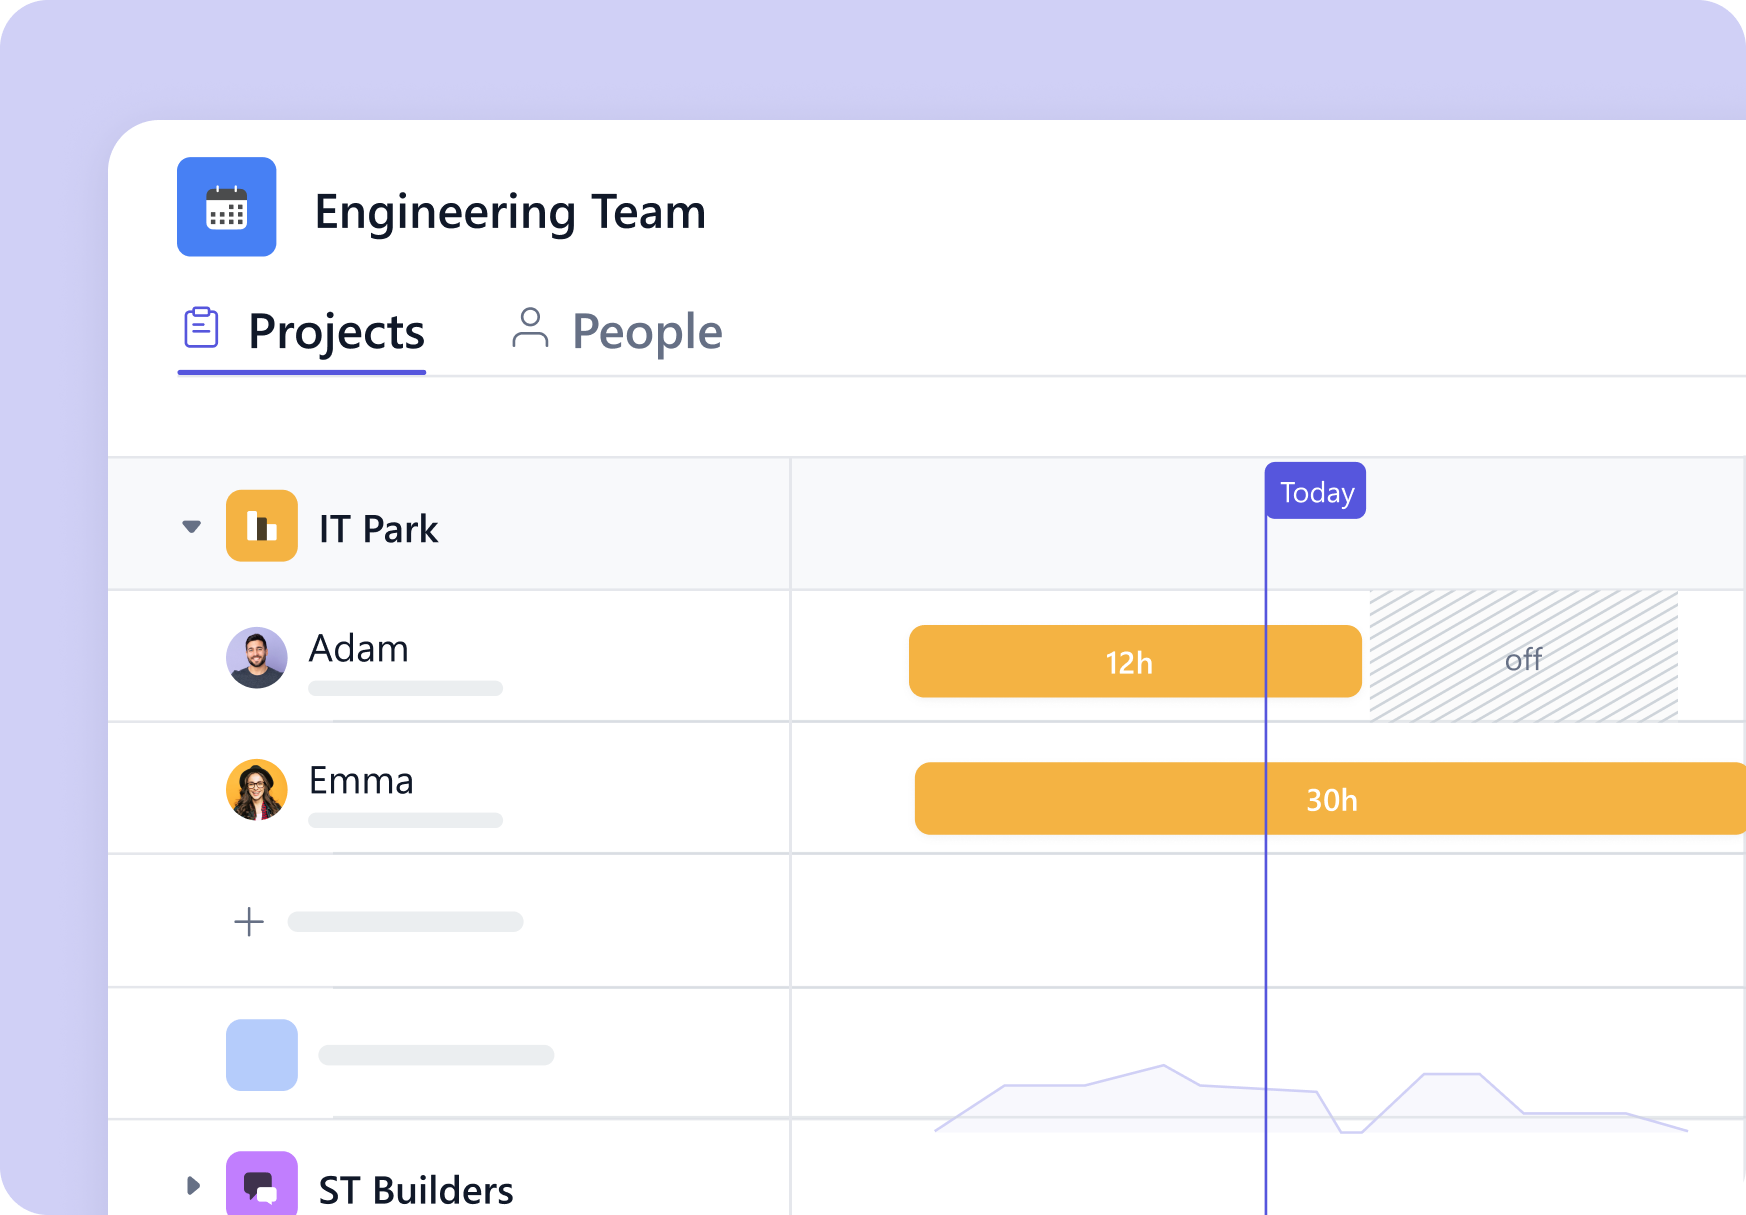
Task: Click the person icon beside People
Action: click(530, 328)
